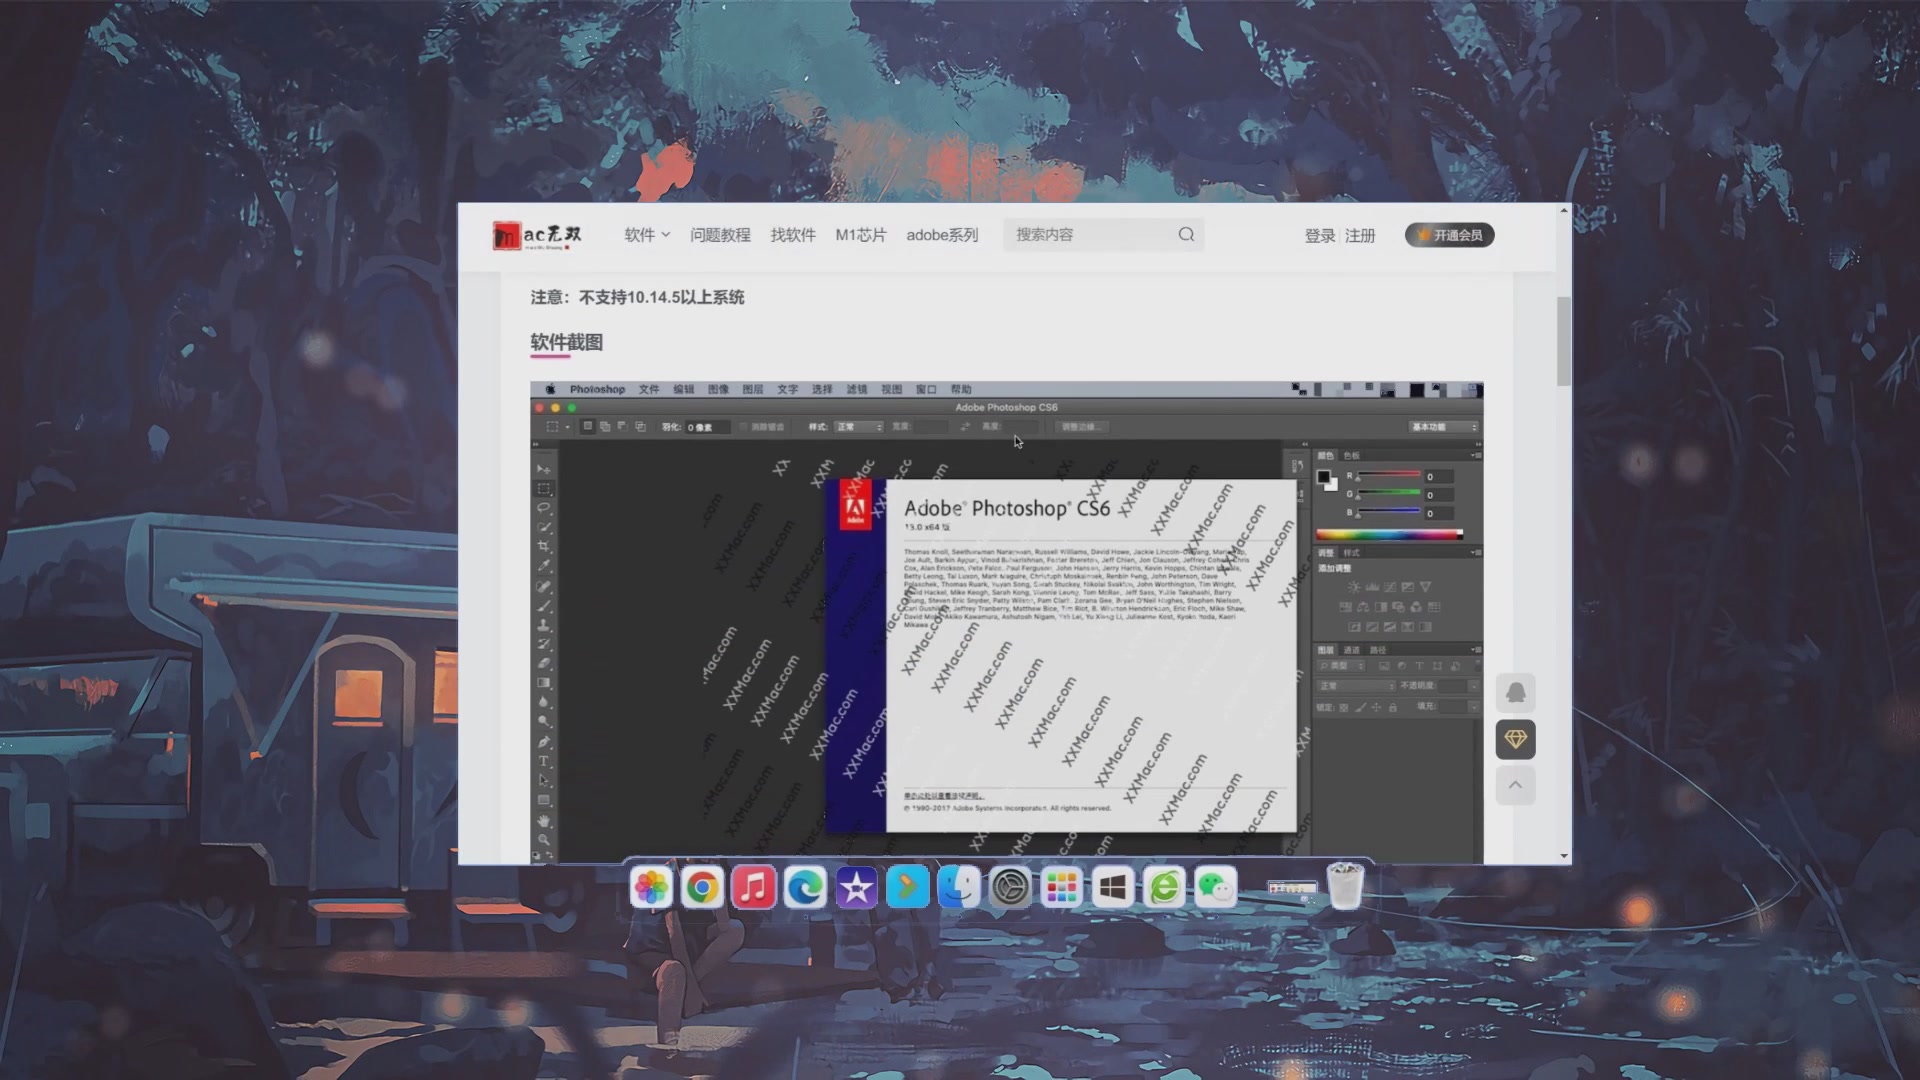Open the Windows logo app in dock

click(x=1113, y=887)
